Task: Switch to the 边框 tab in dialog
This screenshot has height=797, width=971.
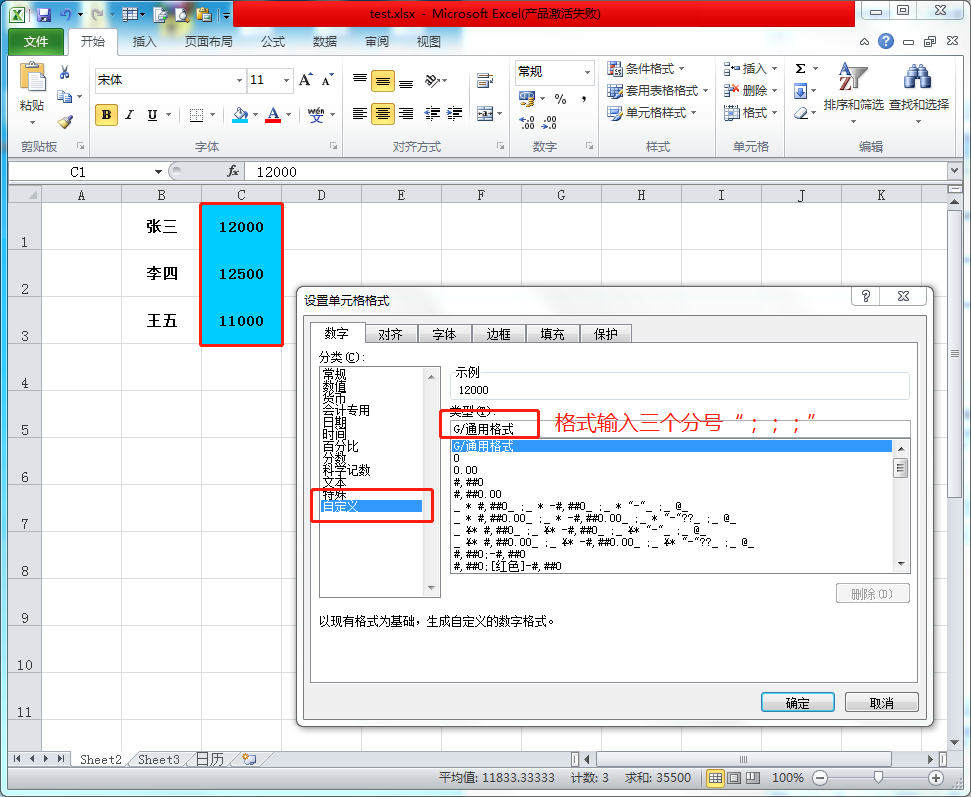Action: click(x=499, y=334)
